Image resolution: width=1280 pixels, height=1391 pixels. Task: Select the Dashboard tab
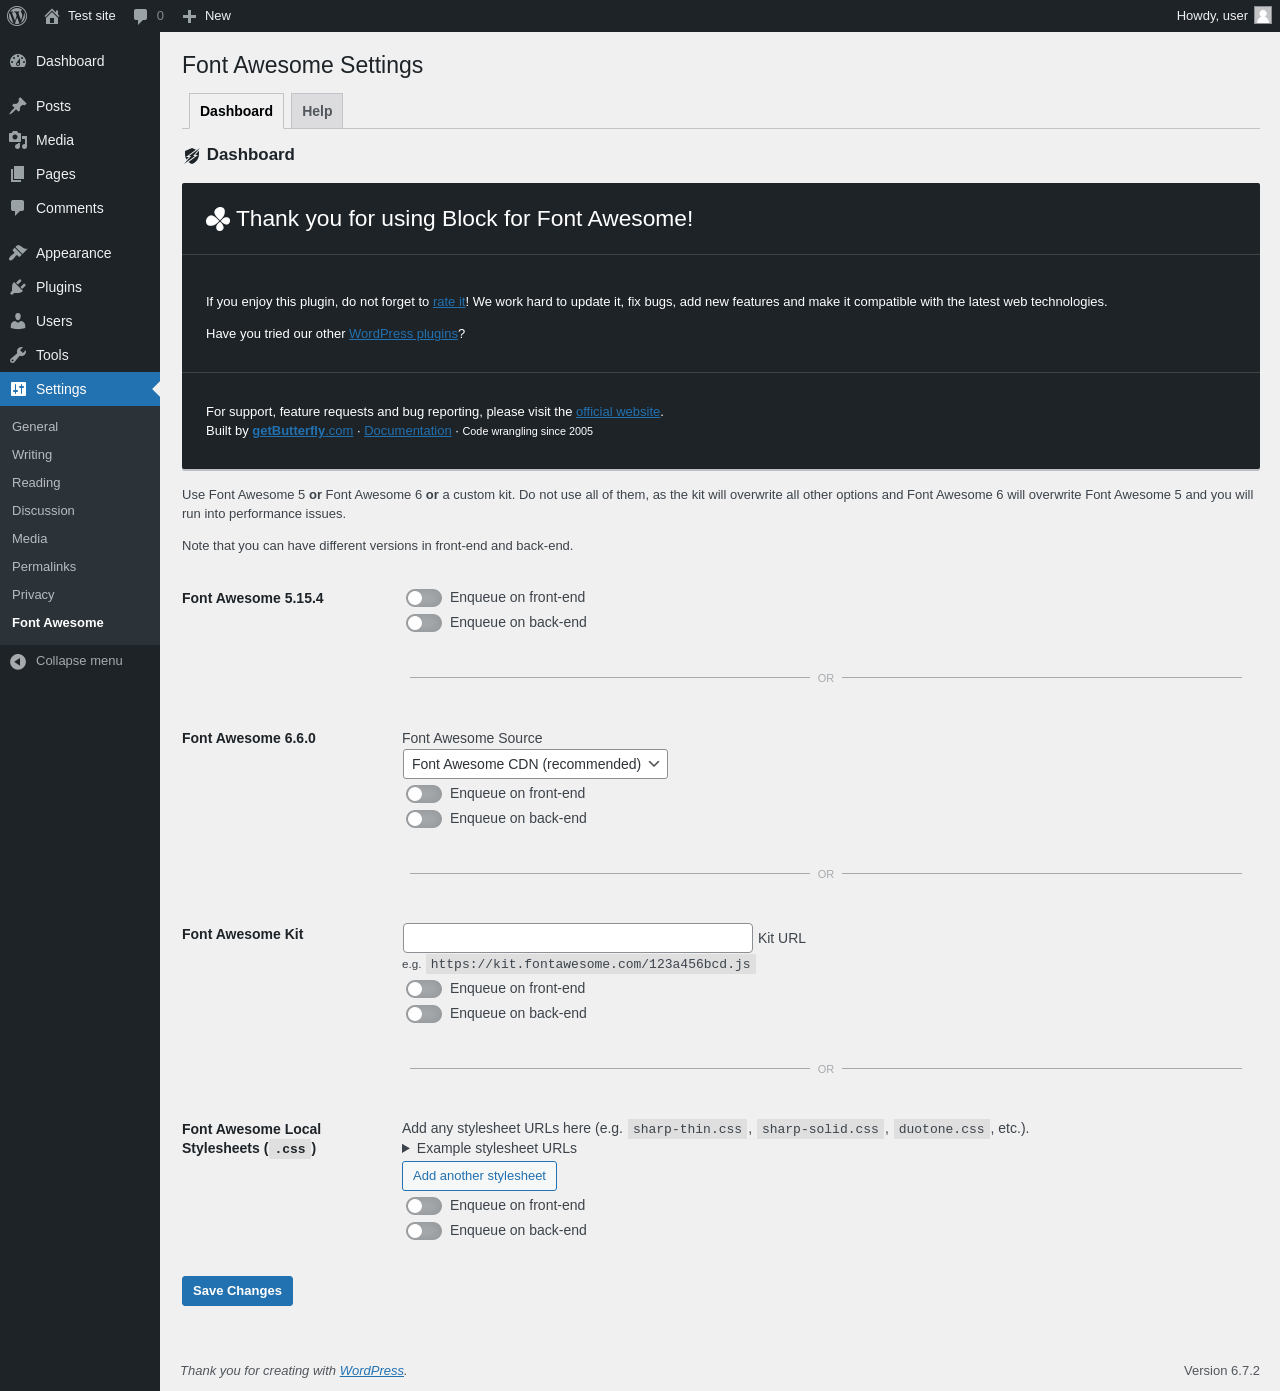click(x=236, y=111)
